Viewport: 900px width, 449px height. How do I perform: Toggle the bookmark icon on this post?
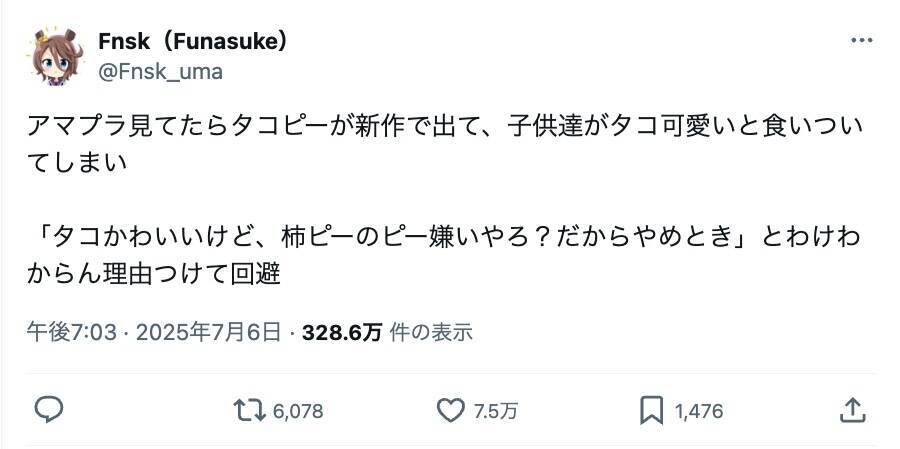(x=652, y=409)
